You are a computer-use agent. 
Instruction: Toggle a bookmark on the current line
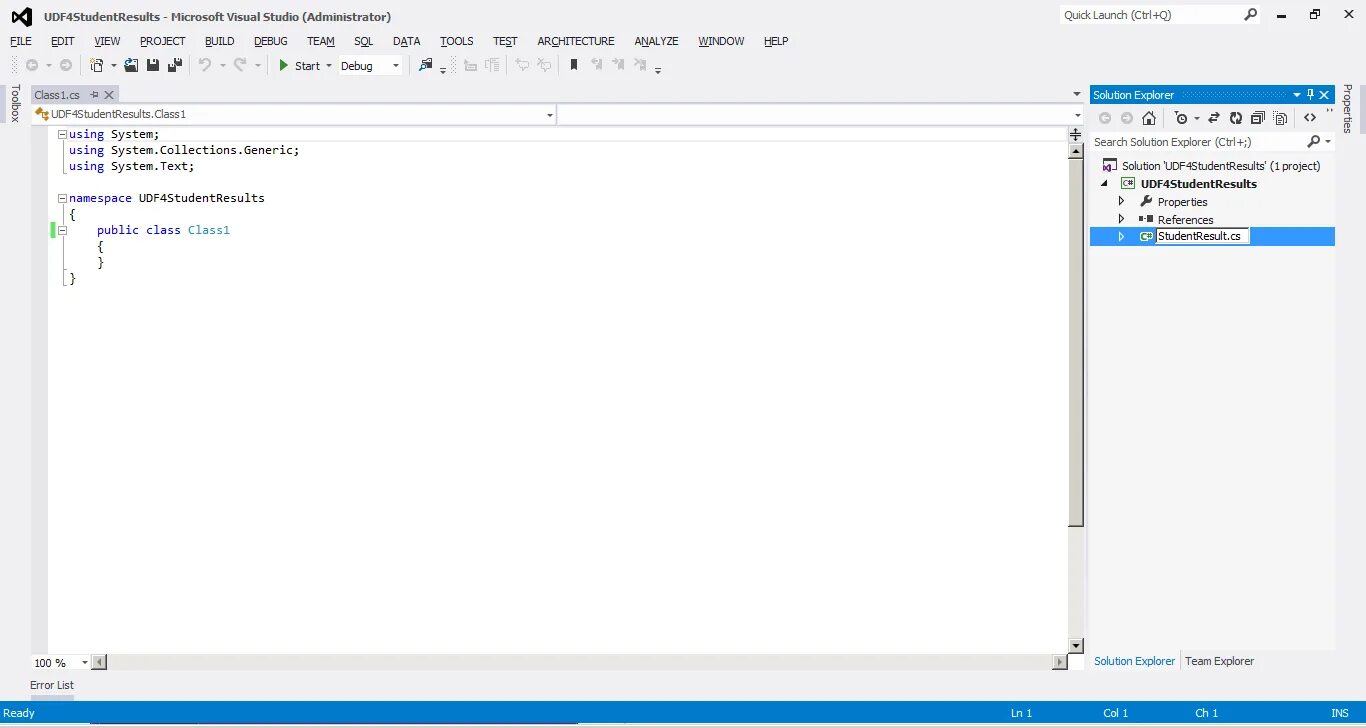[x=574, y=65]
